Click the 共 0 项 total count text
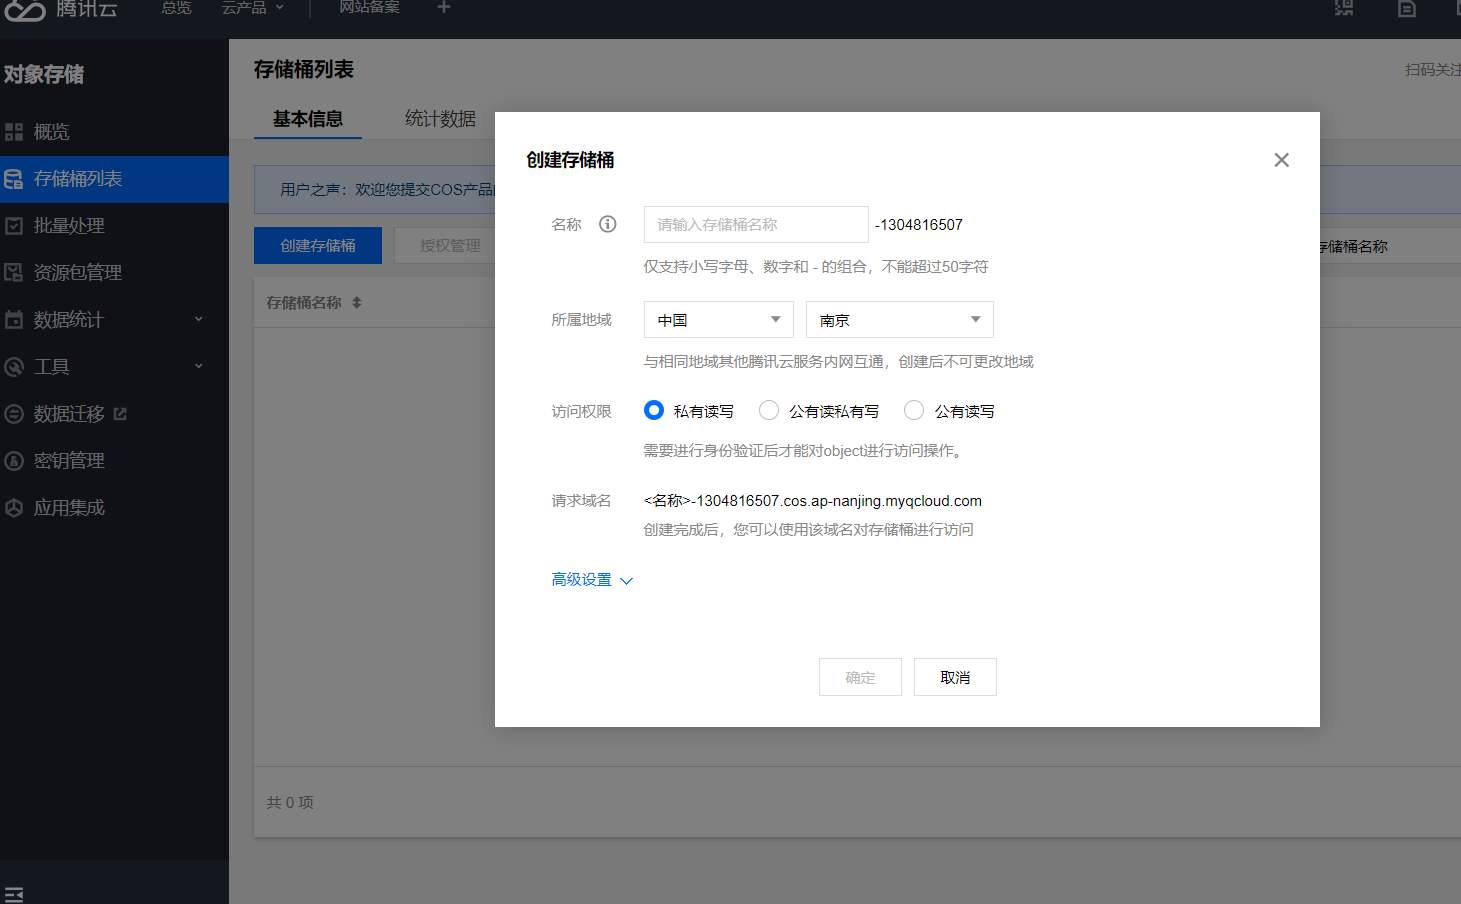 pyautogui.click(x=290, y=802)
